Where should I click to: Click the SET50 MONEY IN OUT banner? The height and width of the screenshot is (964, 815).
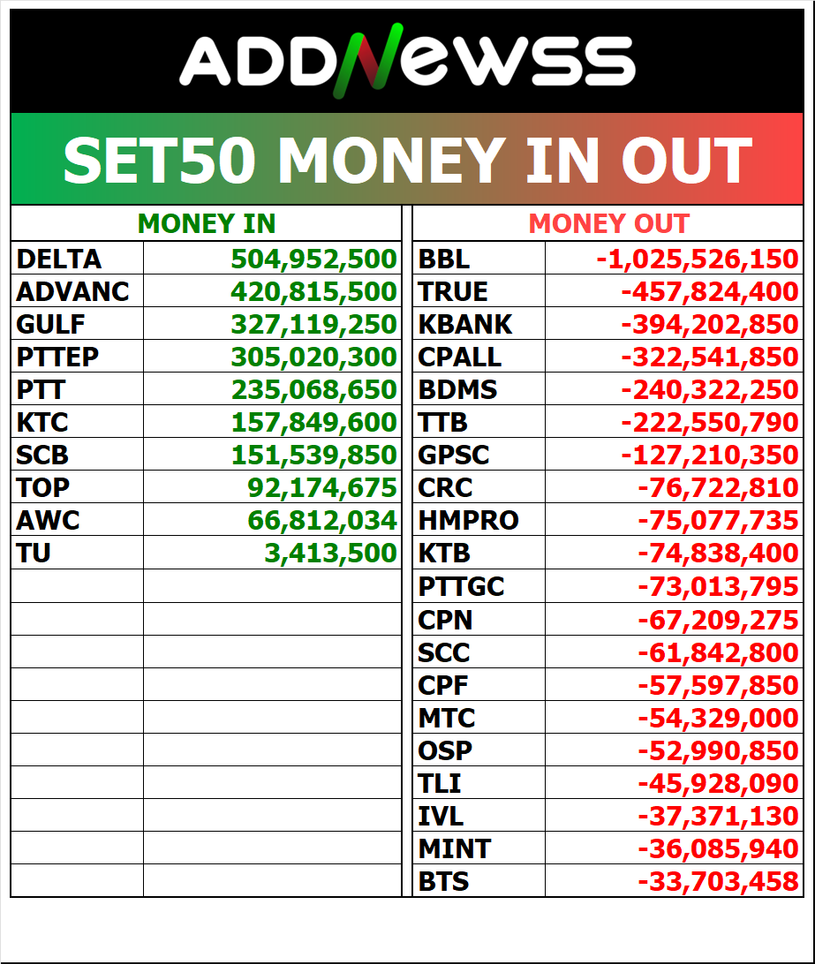pyautogui.click(x=407, y=160)
